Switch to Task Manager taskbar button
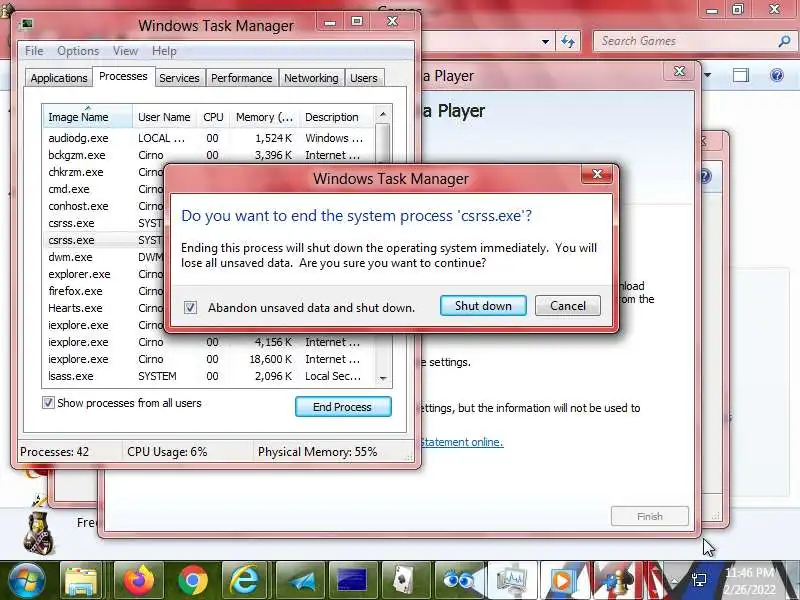This screenshot has height=600, width=800. (512, 581)
